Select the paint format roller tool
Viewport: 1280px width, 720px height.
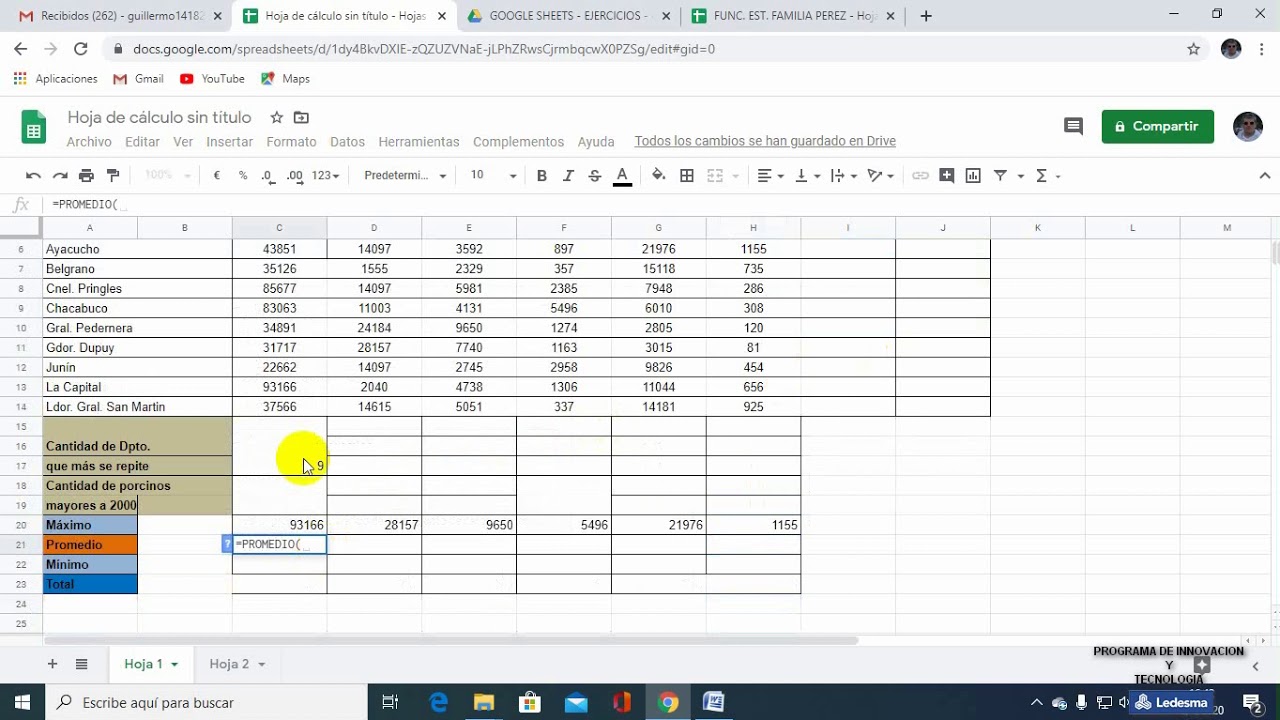pyautogui.click(x=113, y=176)
